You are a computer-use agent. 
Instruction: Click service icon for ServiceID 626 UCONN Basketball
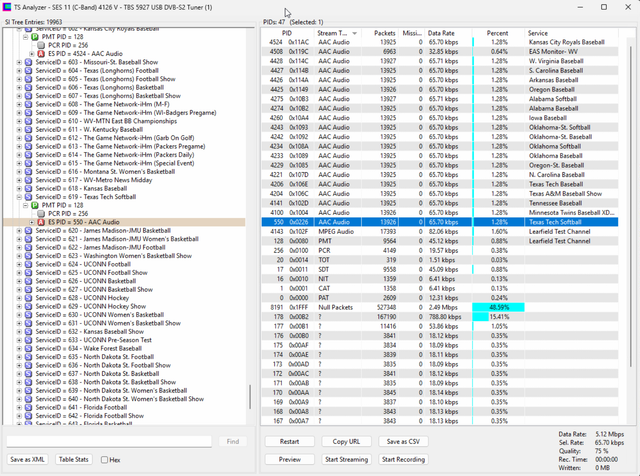coord(28,281)
